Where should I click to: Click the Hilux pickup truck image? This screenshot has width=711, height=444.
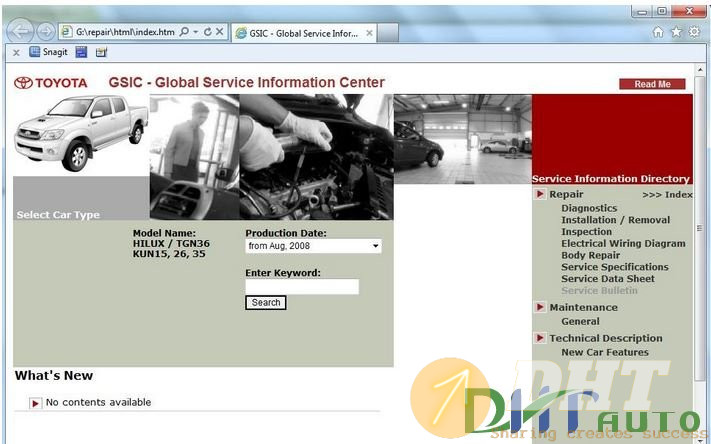click(82, 132)
